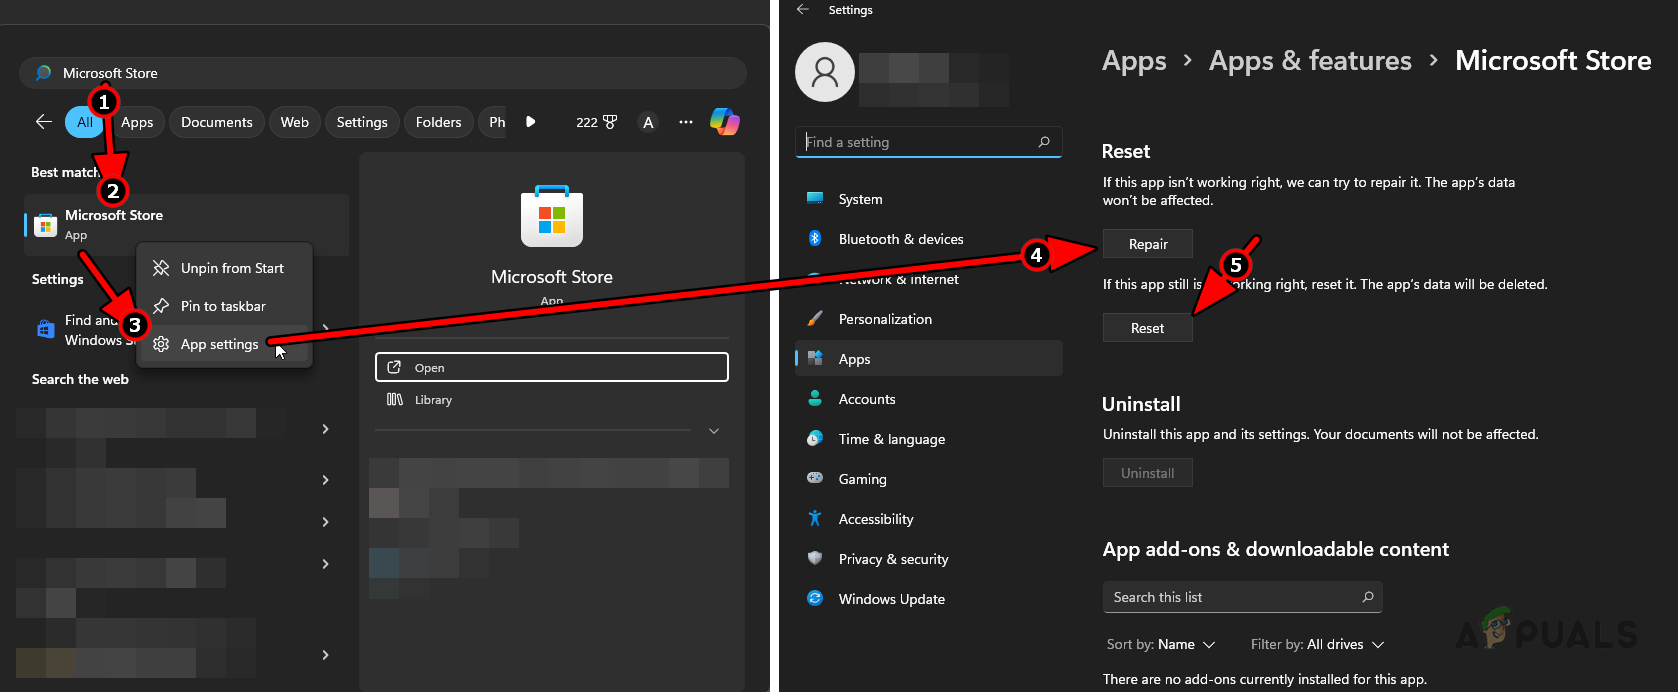This screenshot has height=692, width=1678.
Task: Open Accessibility settings category
Action: (x=929, y=519)
